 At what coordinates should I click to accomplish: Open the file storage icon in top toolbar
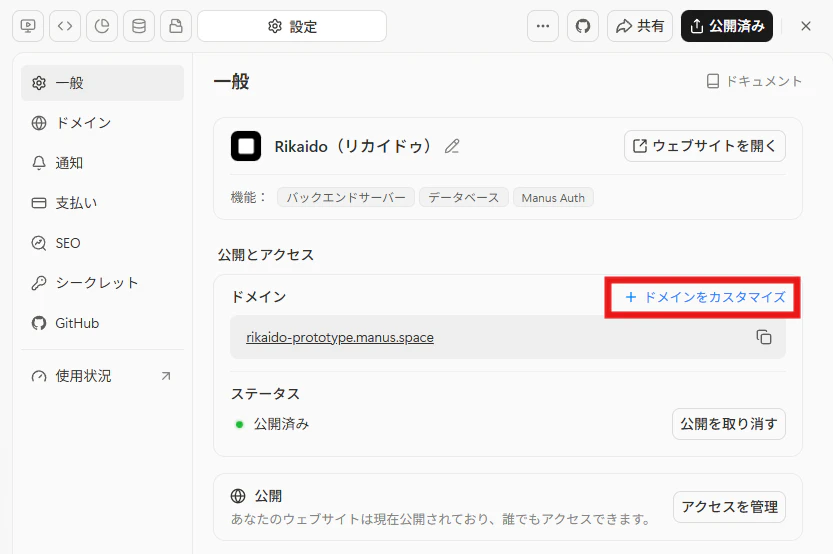pos(176,26)
